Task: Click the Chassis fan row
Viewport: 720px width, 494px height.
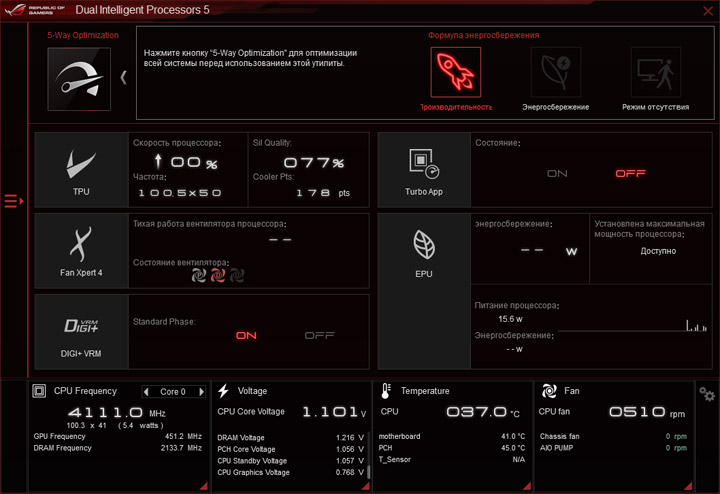Action: click(x=613, y=437)
